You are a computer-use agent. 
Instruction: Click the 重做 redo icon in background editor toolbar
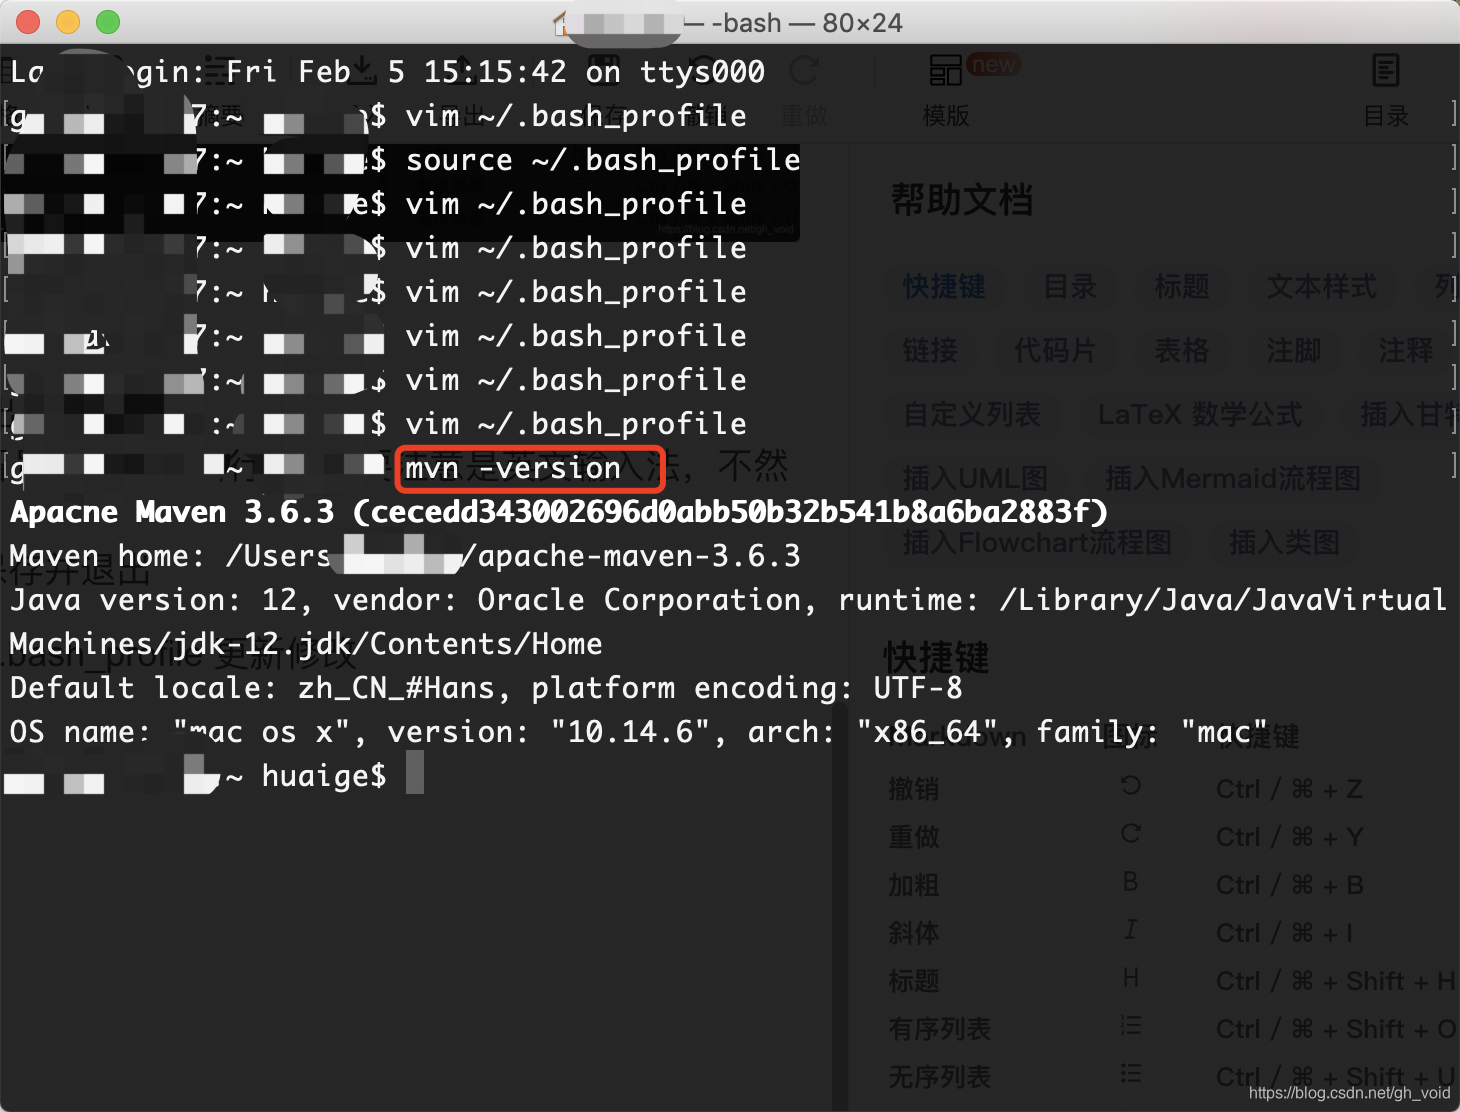point(804,70)
